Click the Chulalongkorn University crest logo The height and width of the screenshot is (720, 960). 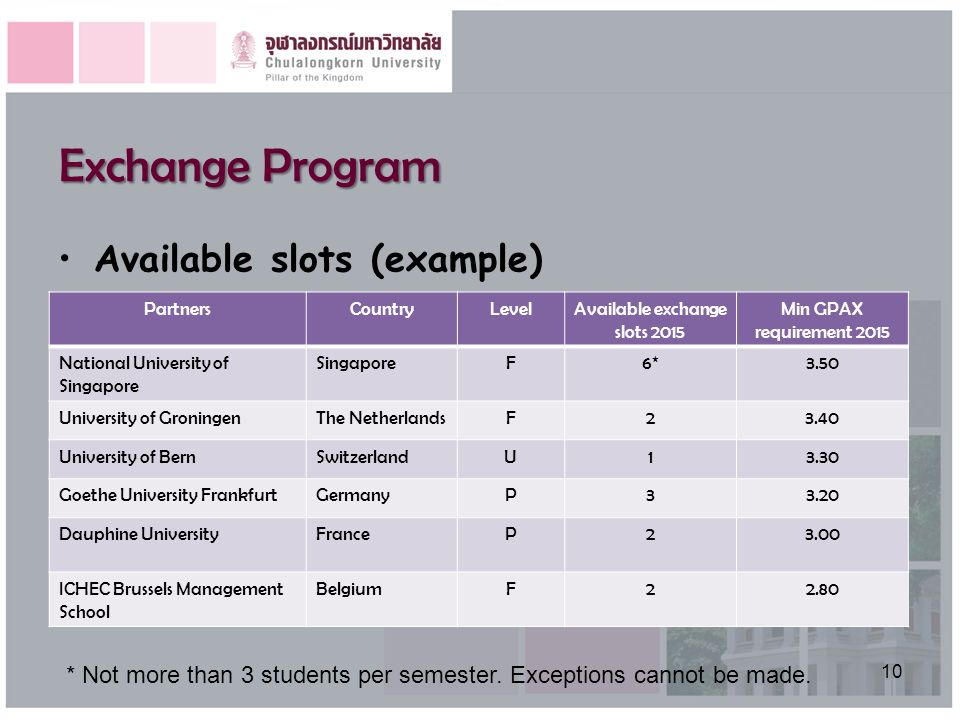tap(244, 50)
